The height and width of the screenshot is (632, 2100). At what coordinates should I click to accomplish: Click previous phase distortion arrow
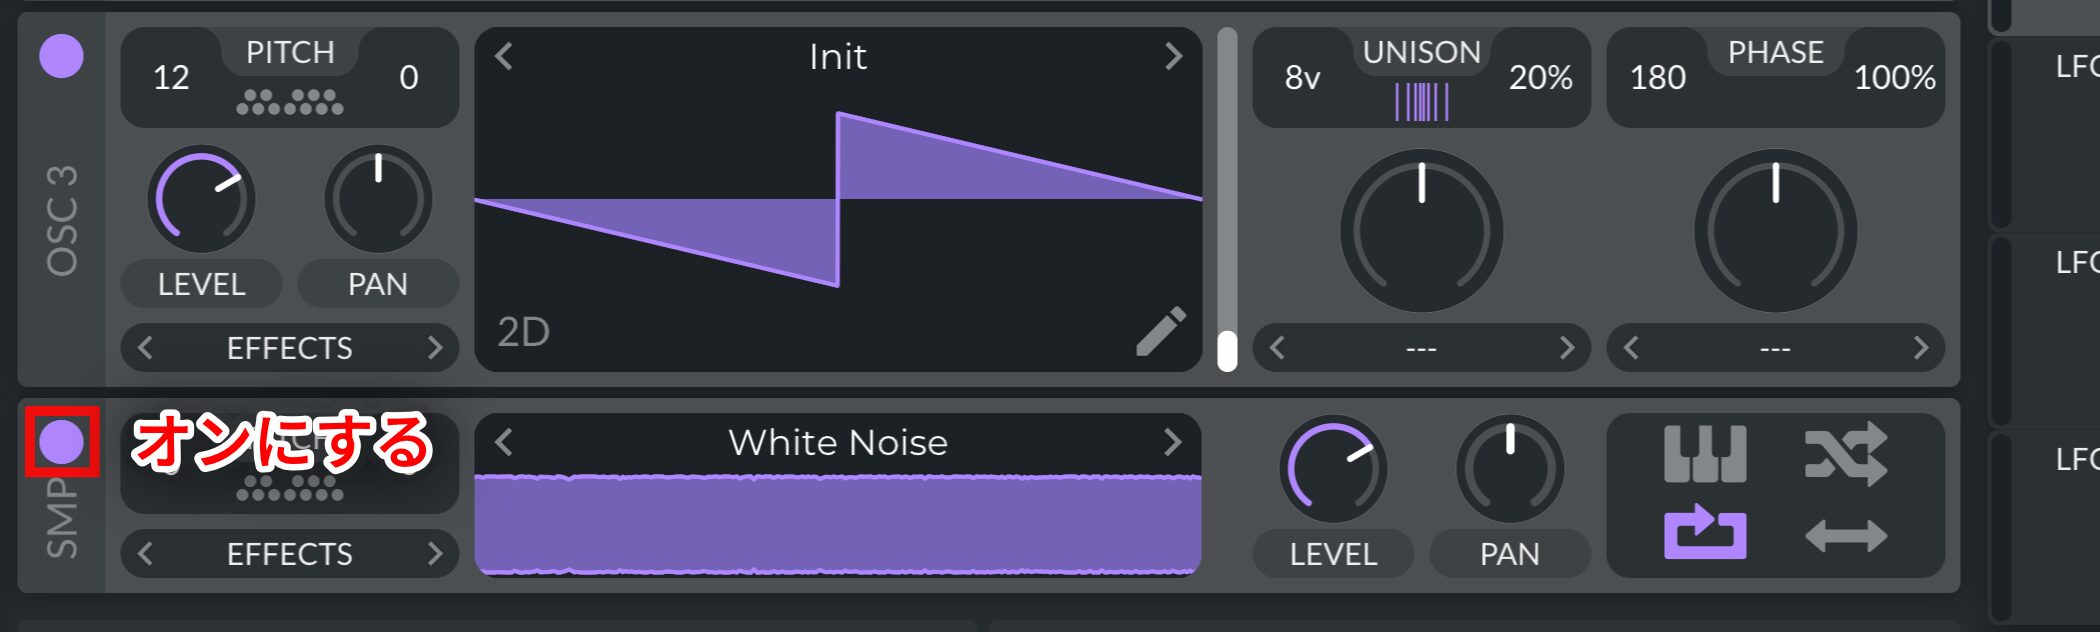click(x=1632, y=348)
